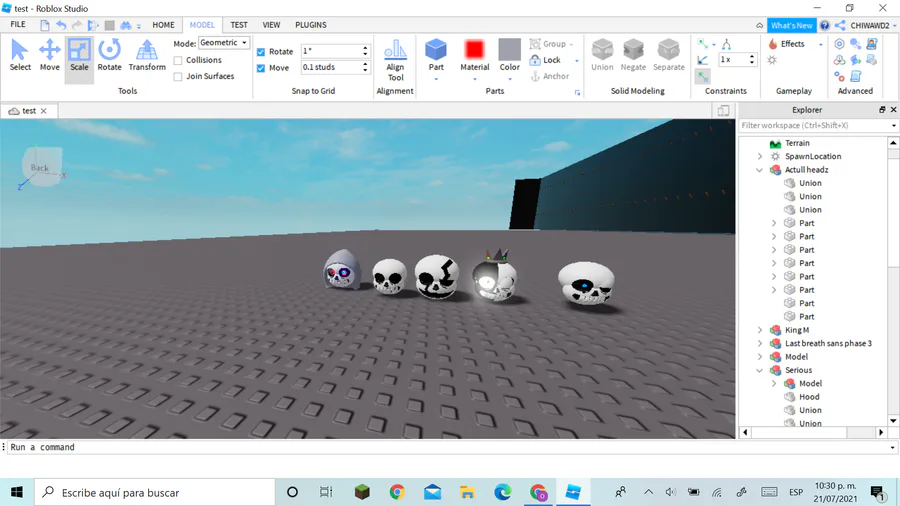Expand the King M model
Screen dimensions: 900x506
[760, 330]
